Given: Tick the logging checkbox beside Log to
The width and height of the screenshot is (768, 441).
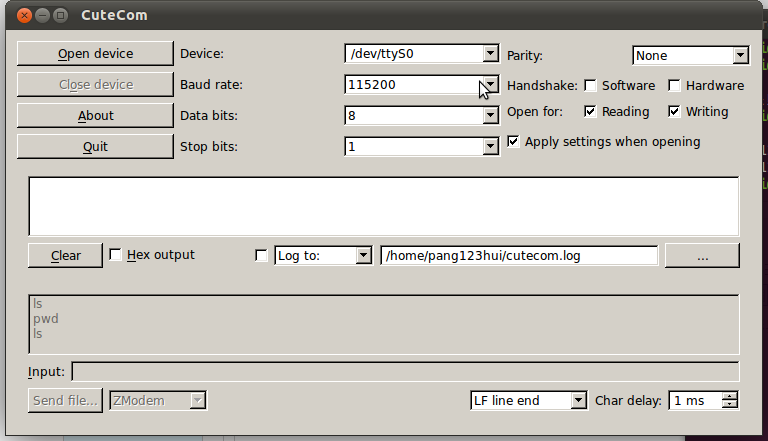Looking at the screenshot, I should [262, 255].
